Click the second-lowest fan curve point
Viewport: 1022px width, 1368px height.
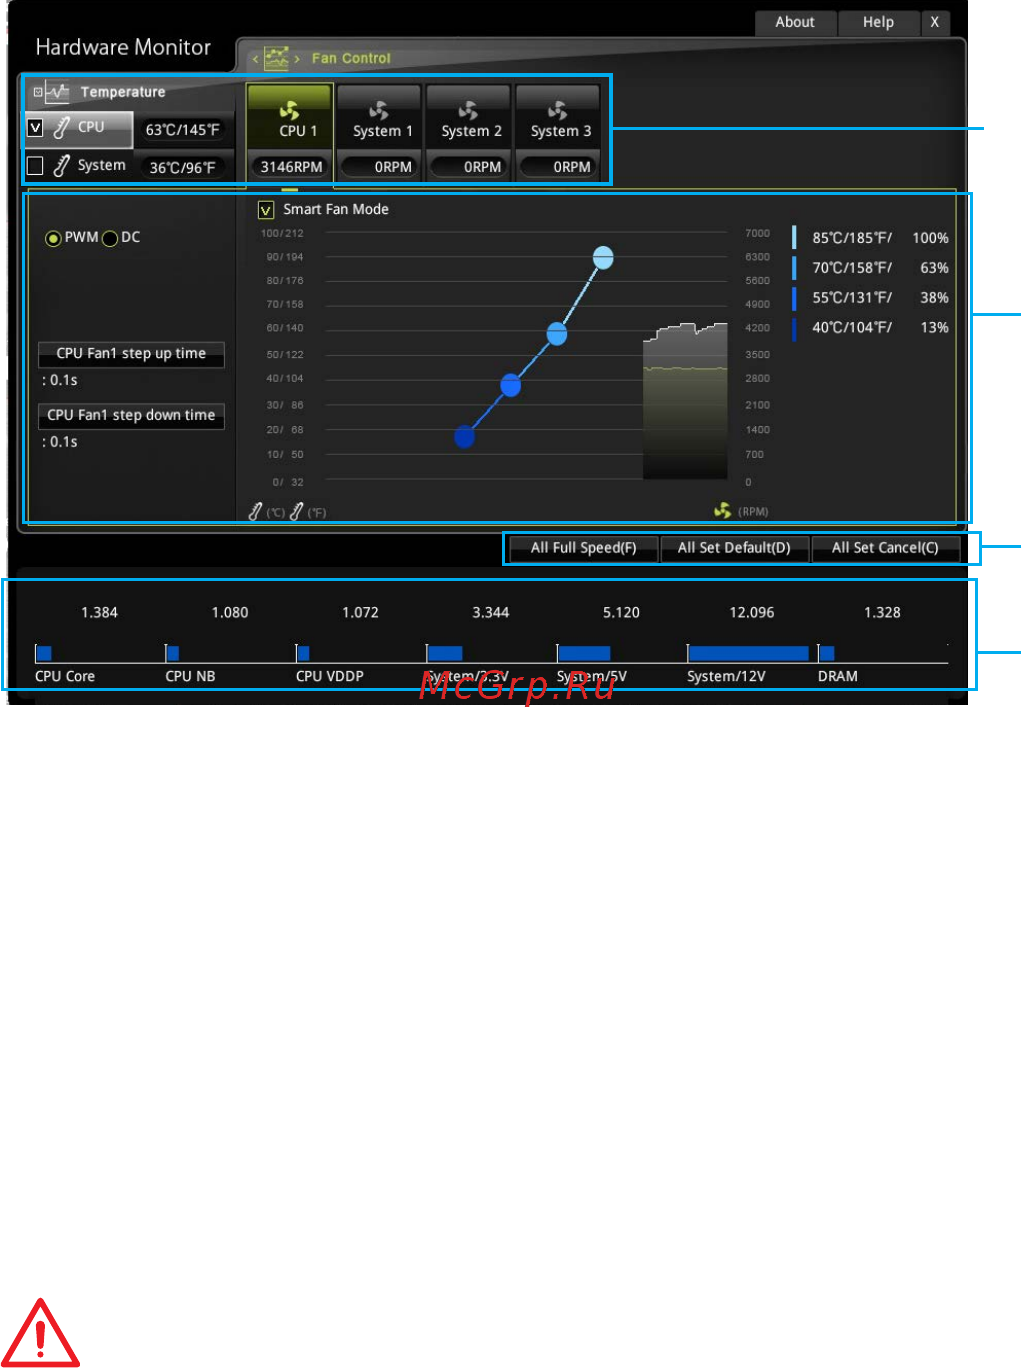click(x=510, y=385)
